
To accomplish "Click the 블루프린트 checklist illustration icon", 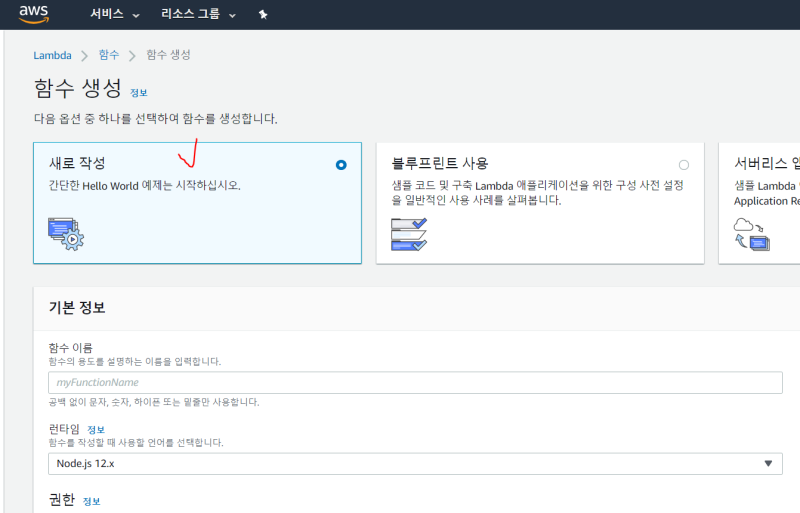I will coord(409,233).
